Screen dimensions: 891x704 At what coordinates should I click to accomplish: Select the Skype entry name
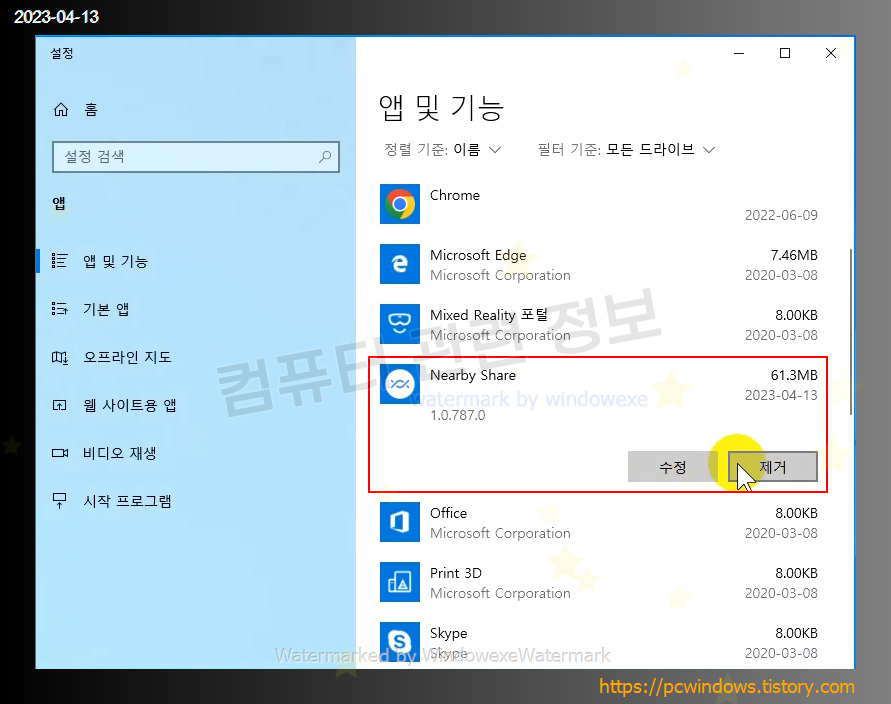pos(448,633)
